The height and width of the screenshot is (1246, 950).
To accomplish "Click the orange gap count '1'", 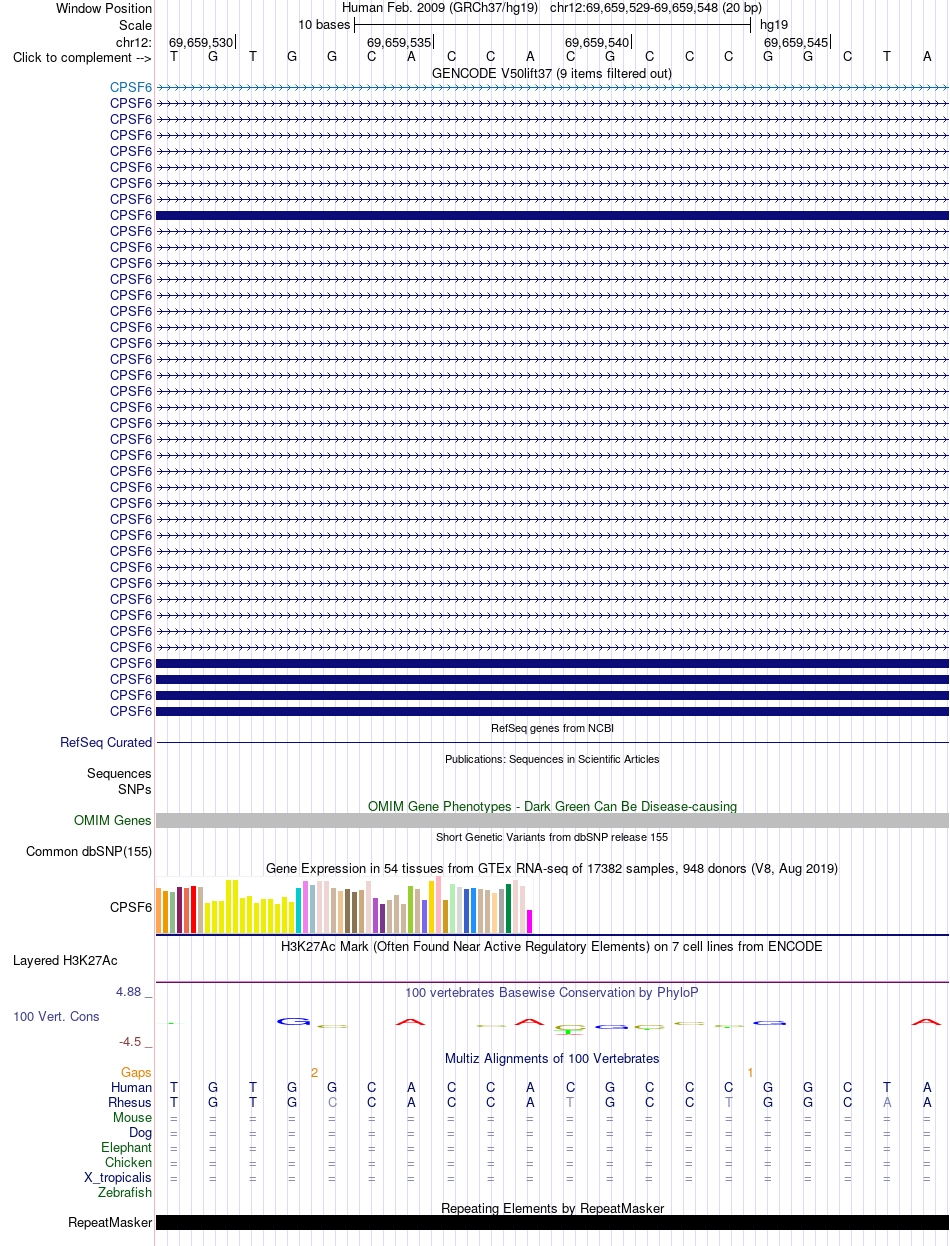I will (750, 1073).
